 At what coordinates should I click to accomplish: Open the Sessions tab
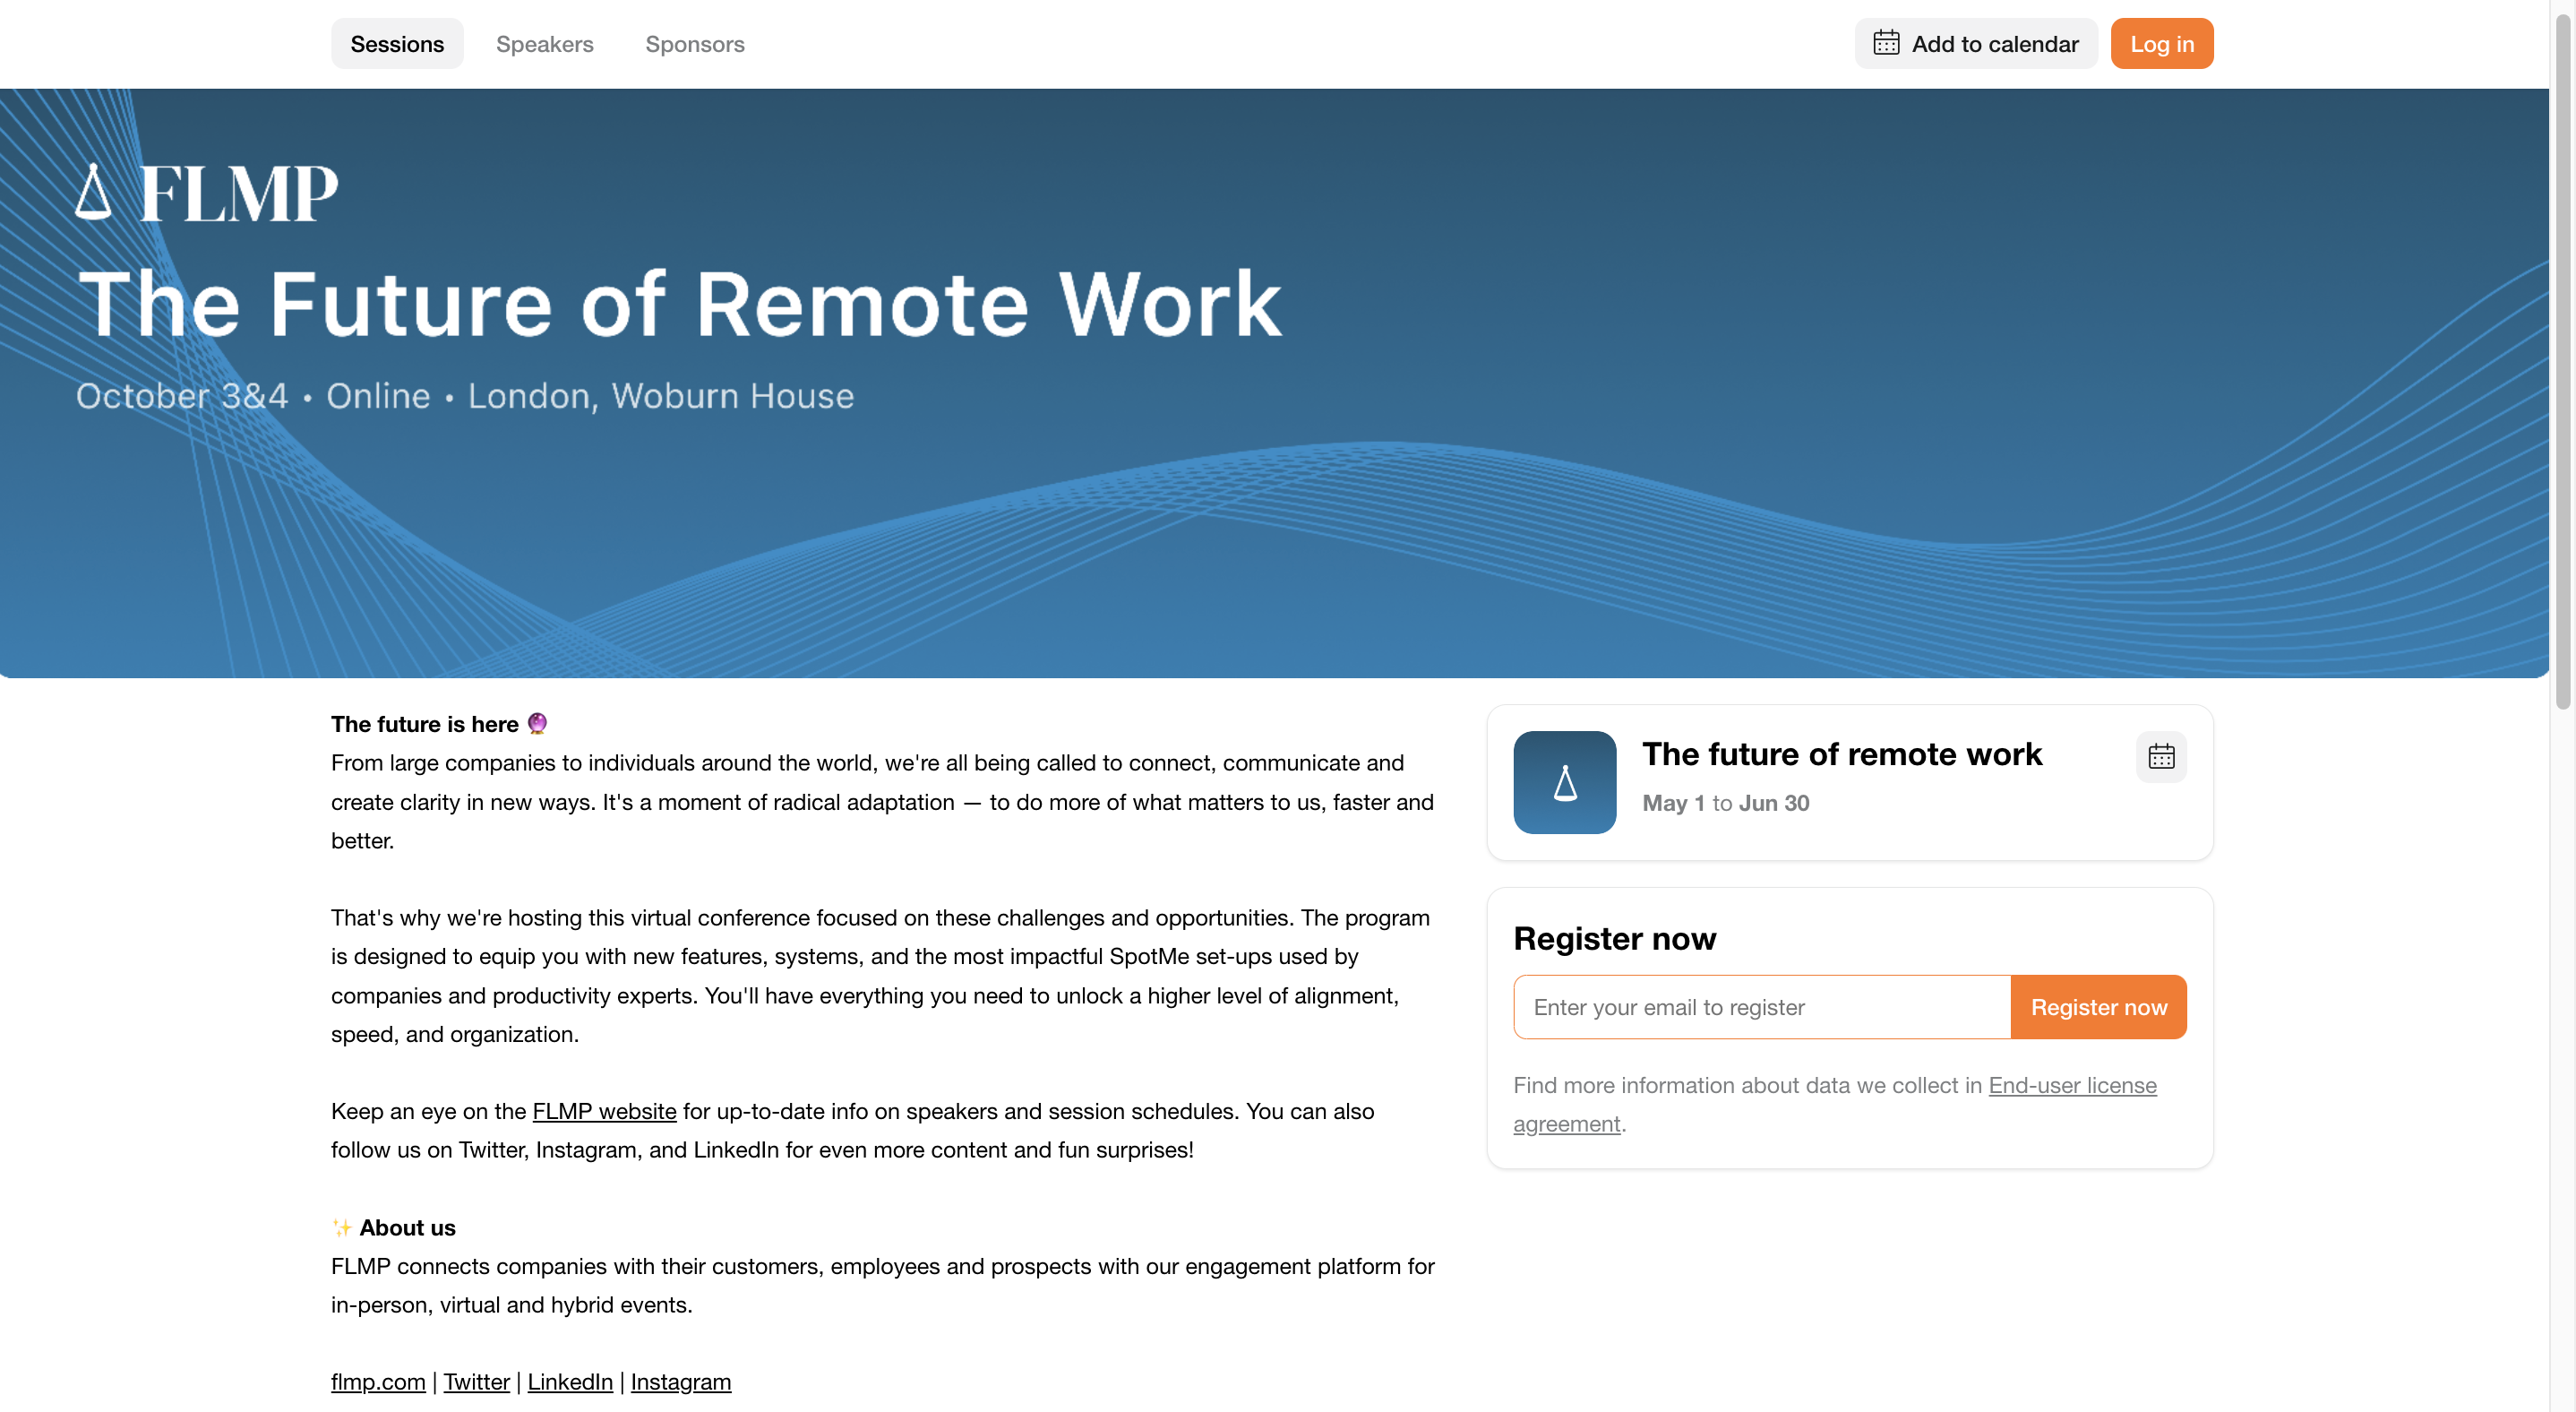(397, 44)
